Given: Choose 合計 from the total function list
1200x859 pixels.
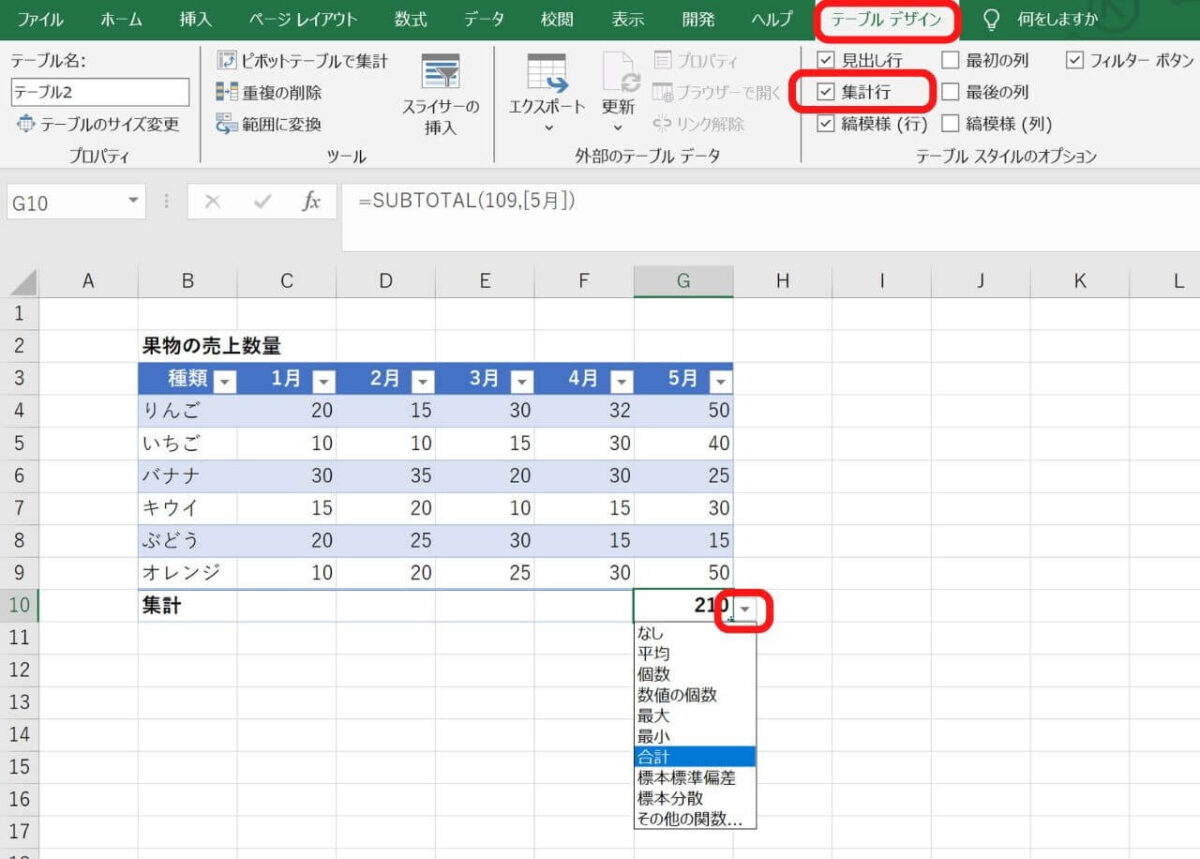Looking at the screenshot, I should coord(695,757).
